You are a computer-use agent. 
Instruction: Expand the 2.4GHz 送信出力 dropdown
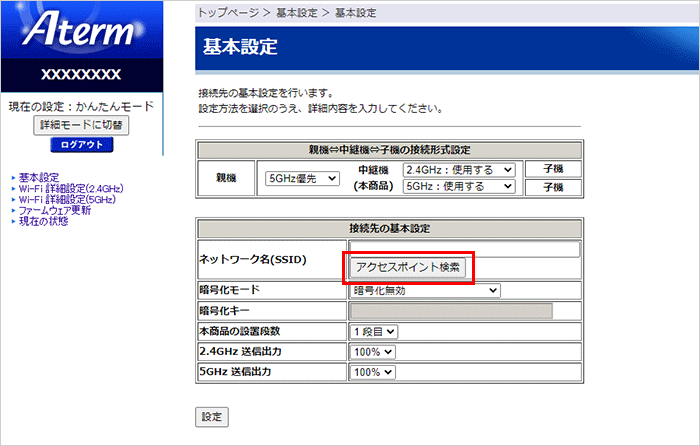[374, 352]
